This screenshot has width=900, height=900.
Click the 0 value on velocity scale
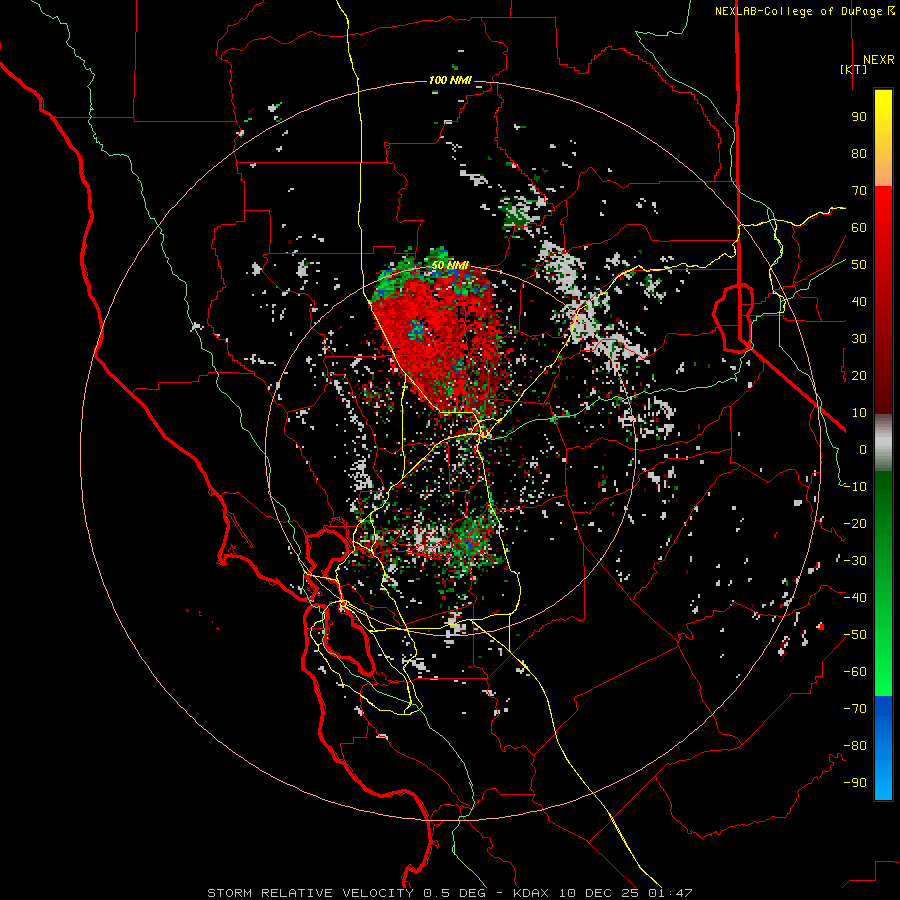863,449
